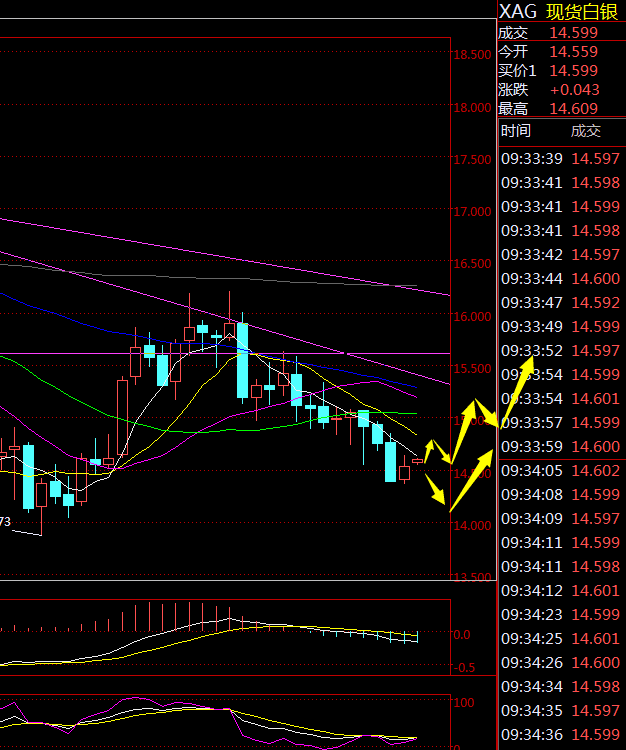The height and width of the screenshot is (750, 626).
Task: Click the 09:34:09 tick time
Action: coord(532,518)
